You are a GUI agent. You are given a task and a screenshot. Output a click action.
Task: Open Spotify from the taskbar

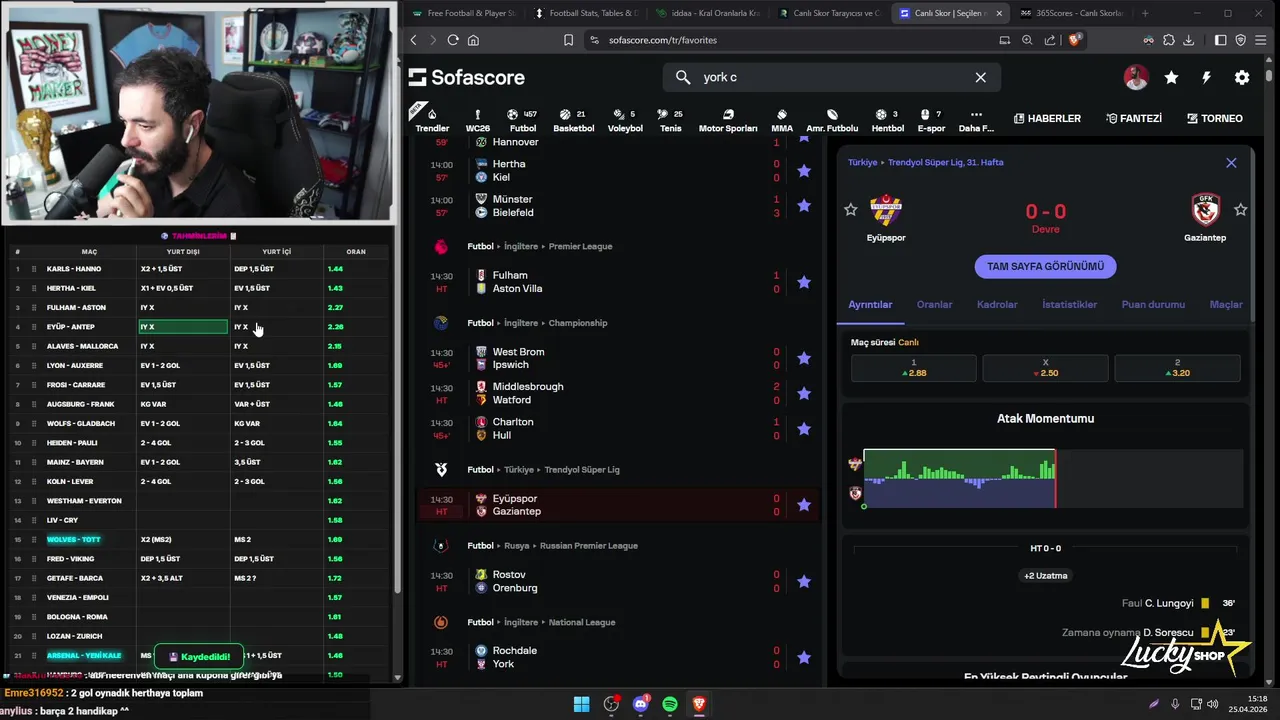(670, 704)
